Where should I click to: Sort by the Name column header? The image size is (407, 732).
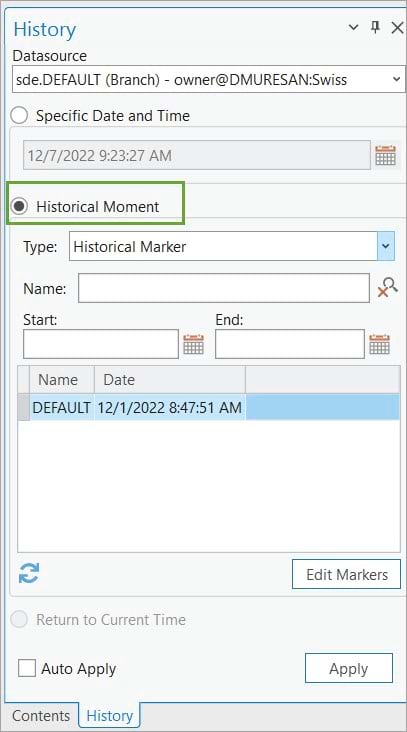pos(62,380)
